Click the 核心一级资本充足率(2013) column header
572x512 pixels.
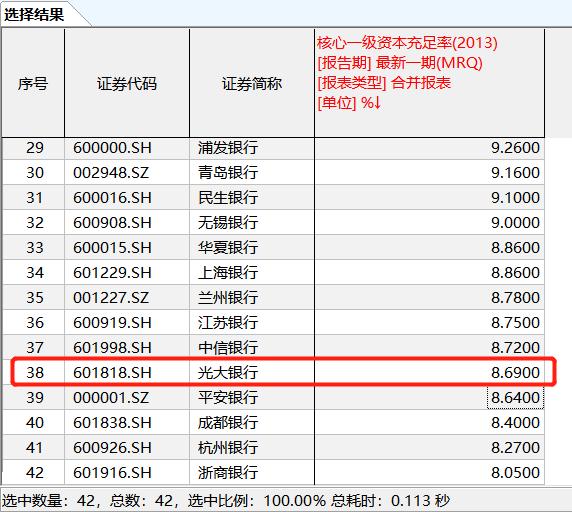429,84
